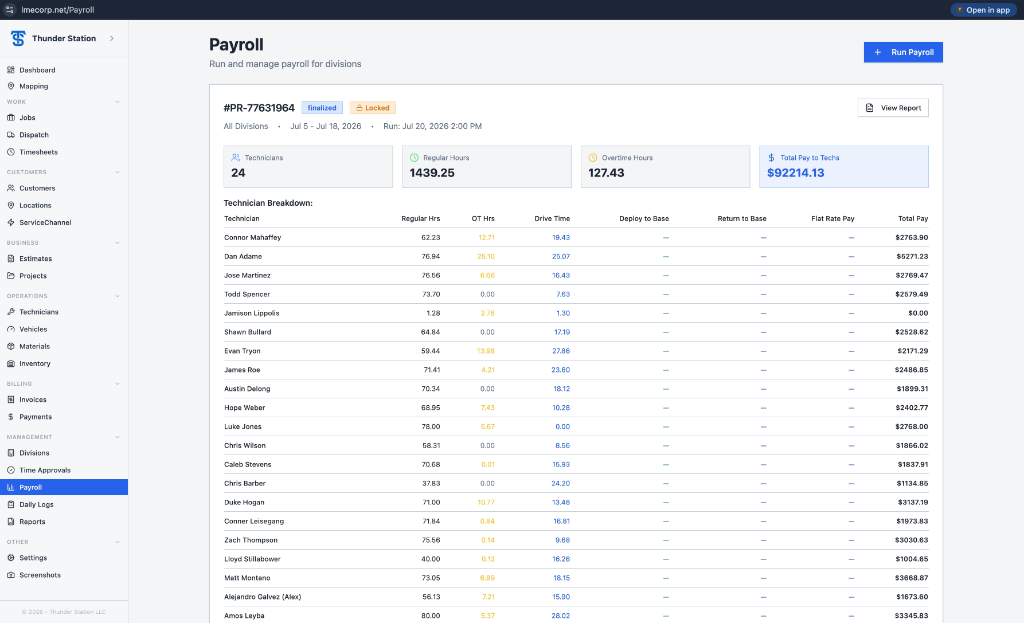Click the site info icon in address bar
The height and width of the screenshot is (623, 1024).
pyautogui.click(x=9, y=10)
